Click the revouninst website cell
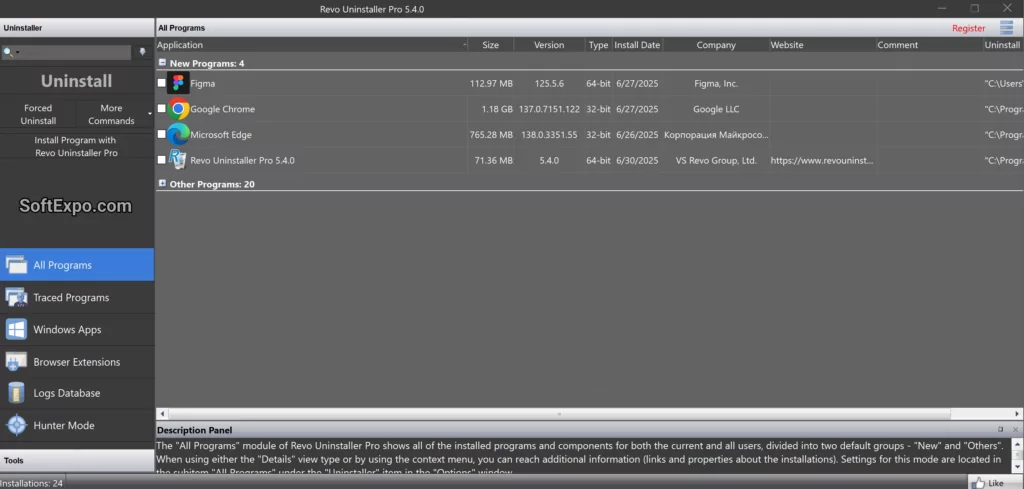Screen dimensions: 1024x489 click(822, 160)
